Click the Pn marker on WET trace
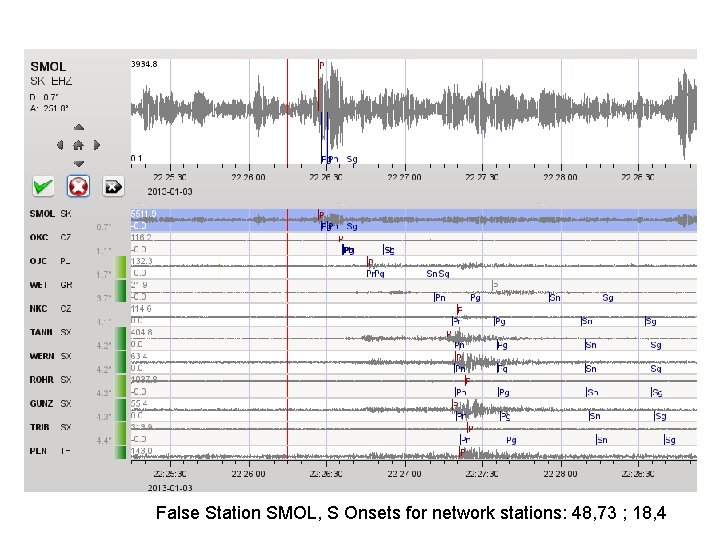 coord(439,298)
